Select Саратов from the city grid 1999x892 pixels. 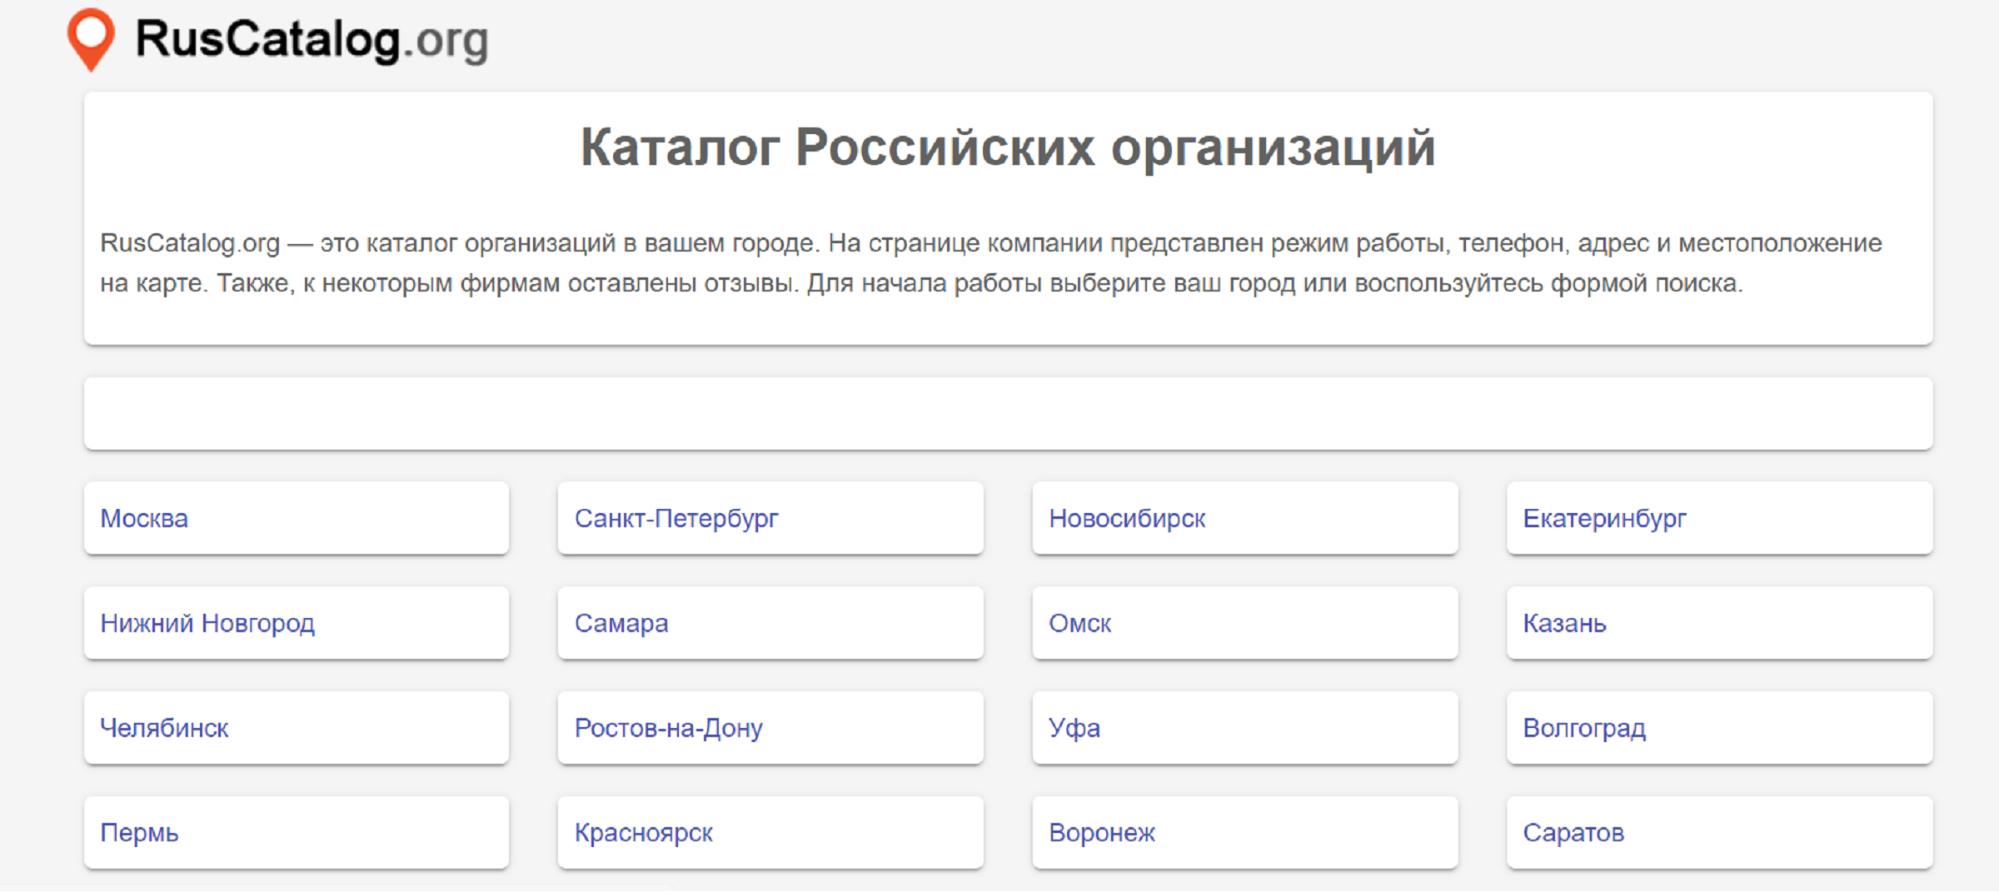tap(1573, 833)
